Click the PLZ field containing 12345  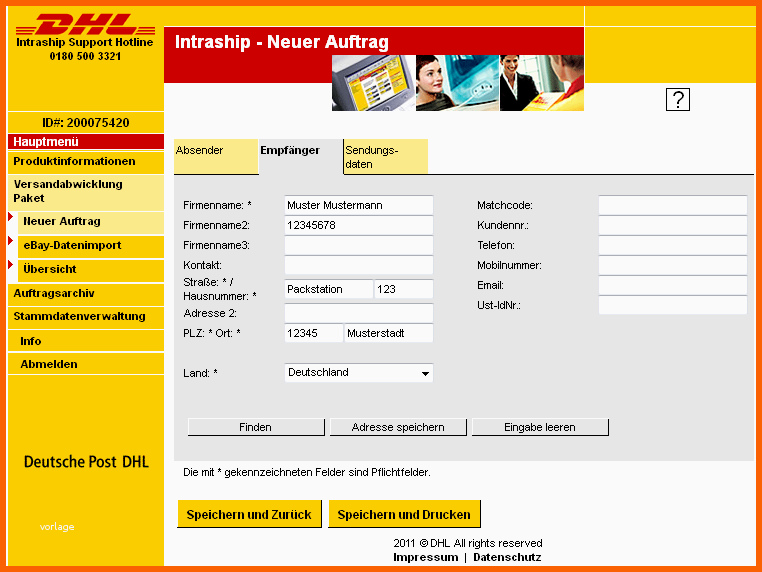(x=313, y=333)
